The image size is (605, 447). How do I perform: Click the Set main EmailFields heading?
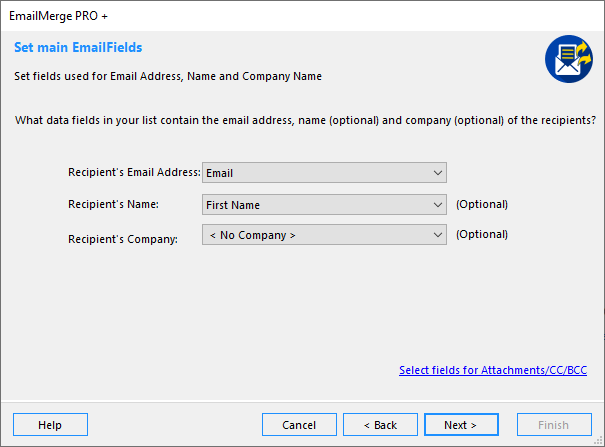(78, 47)
